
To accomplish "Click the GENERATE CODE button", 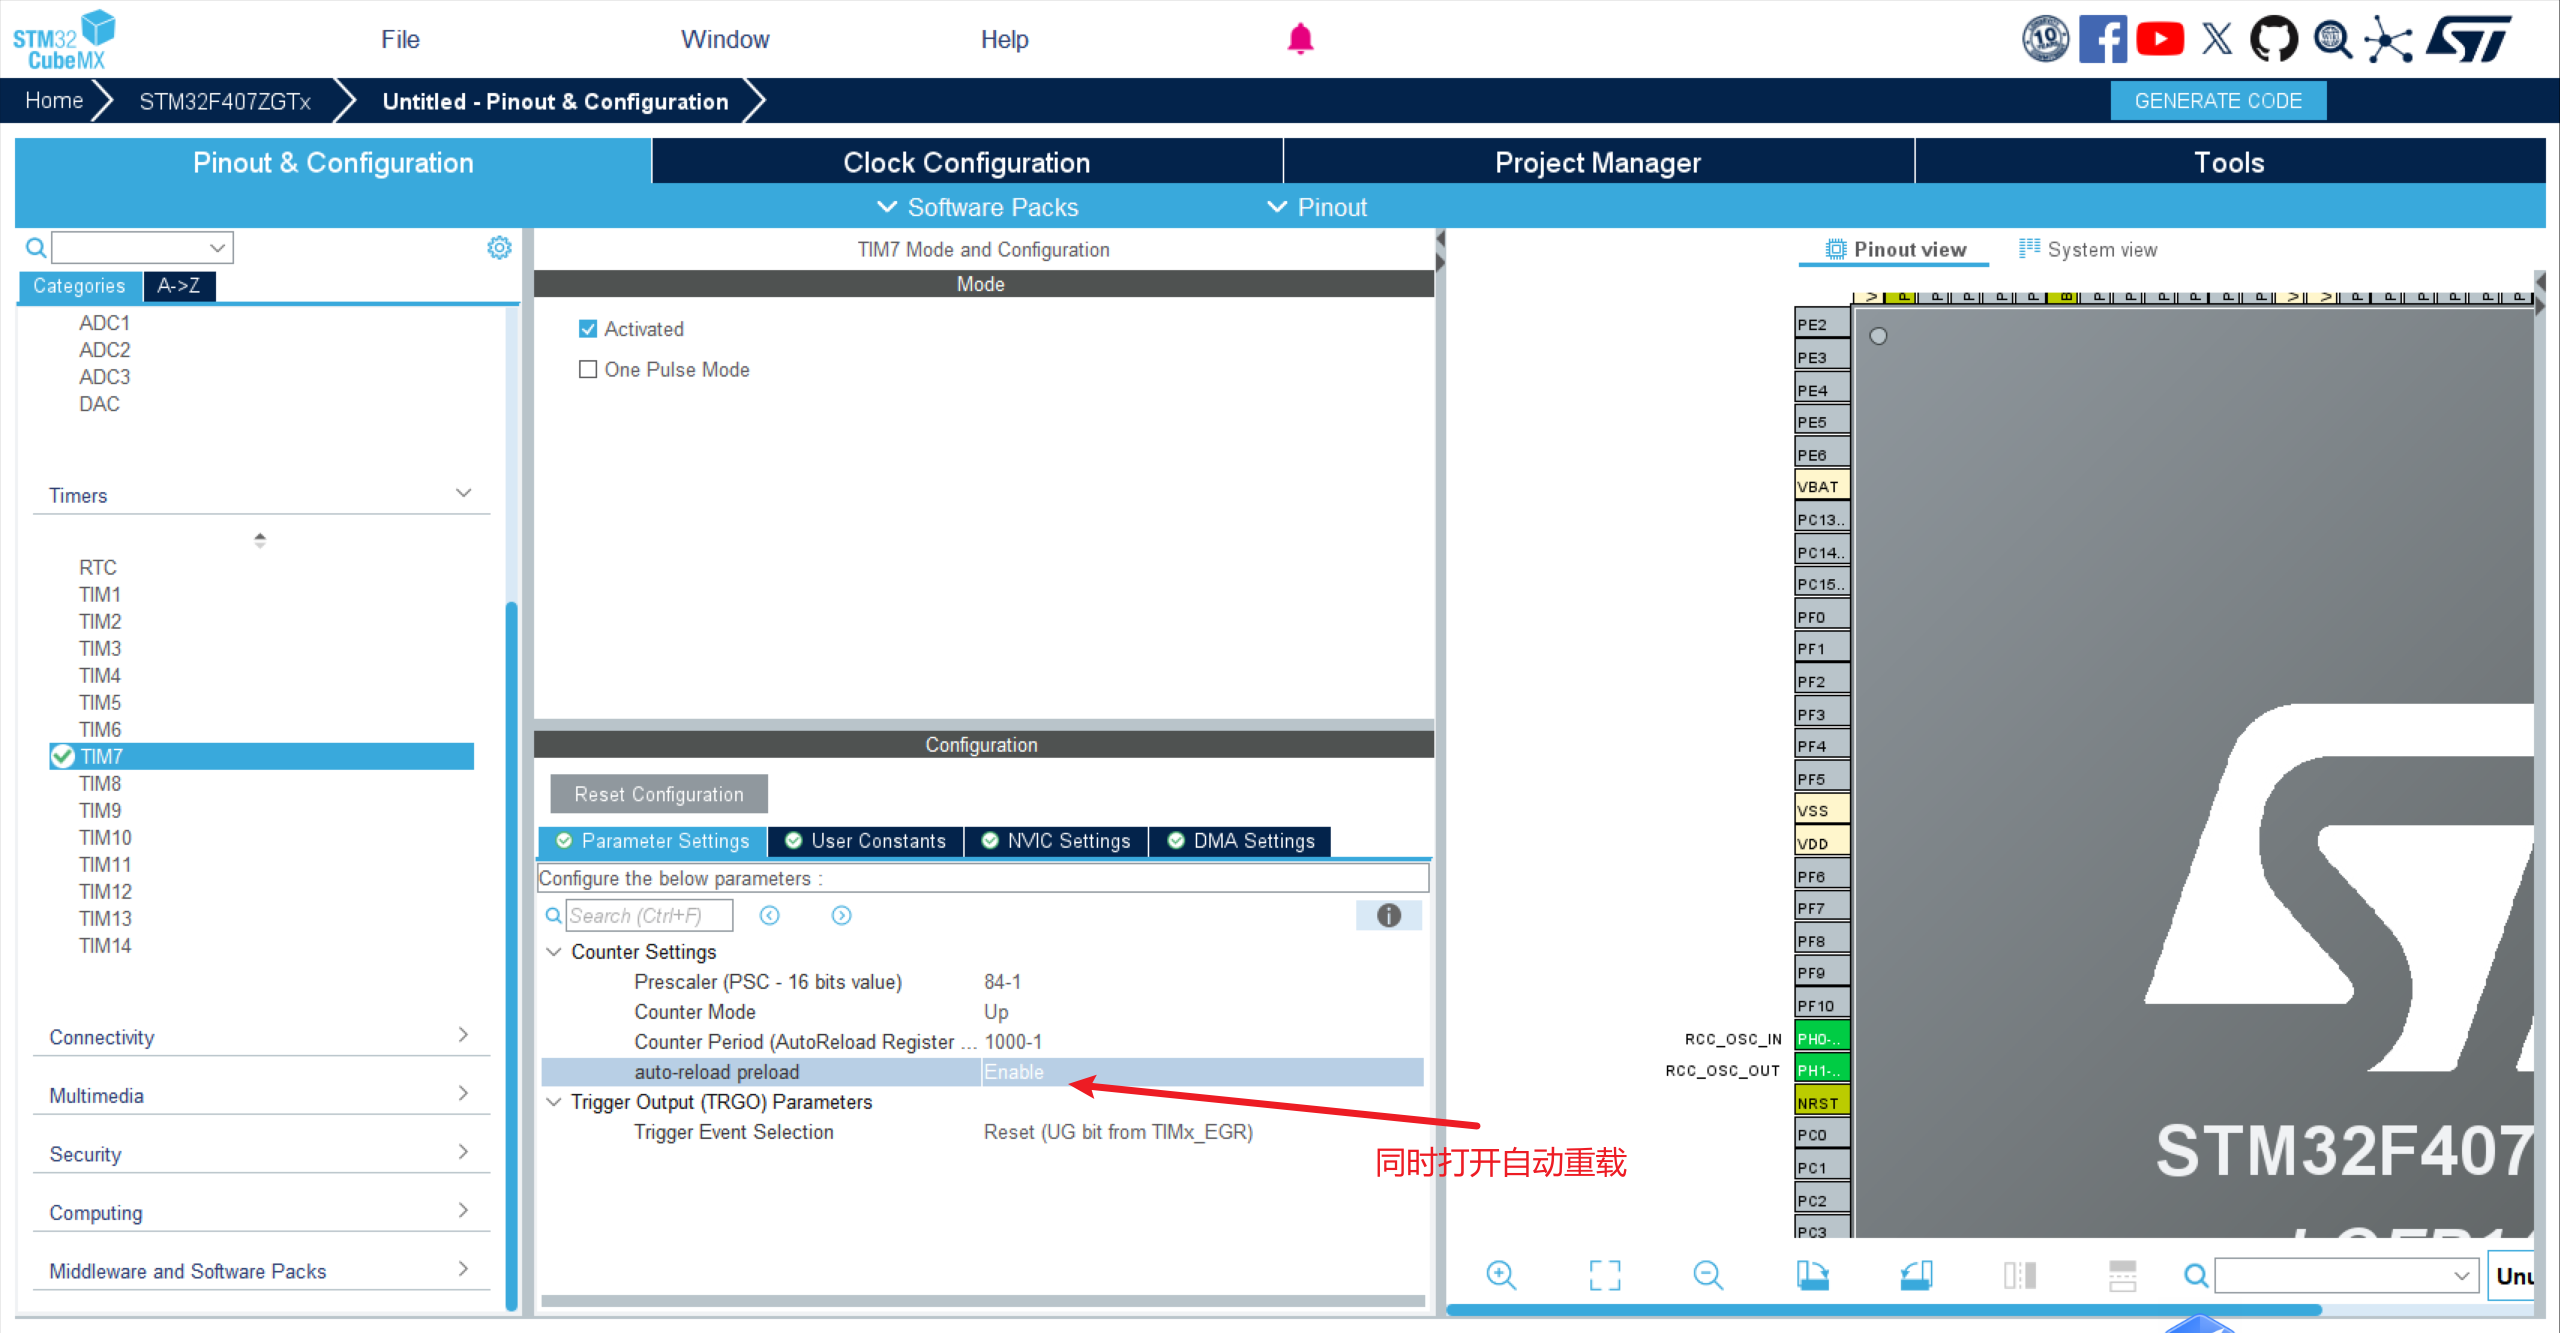I will [2217, 101].
